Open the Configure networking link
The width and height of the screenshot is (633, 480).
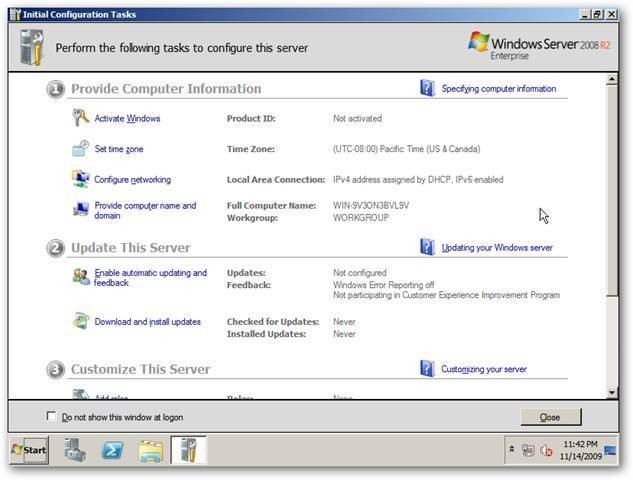pos(132,179)
